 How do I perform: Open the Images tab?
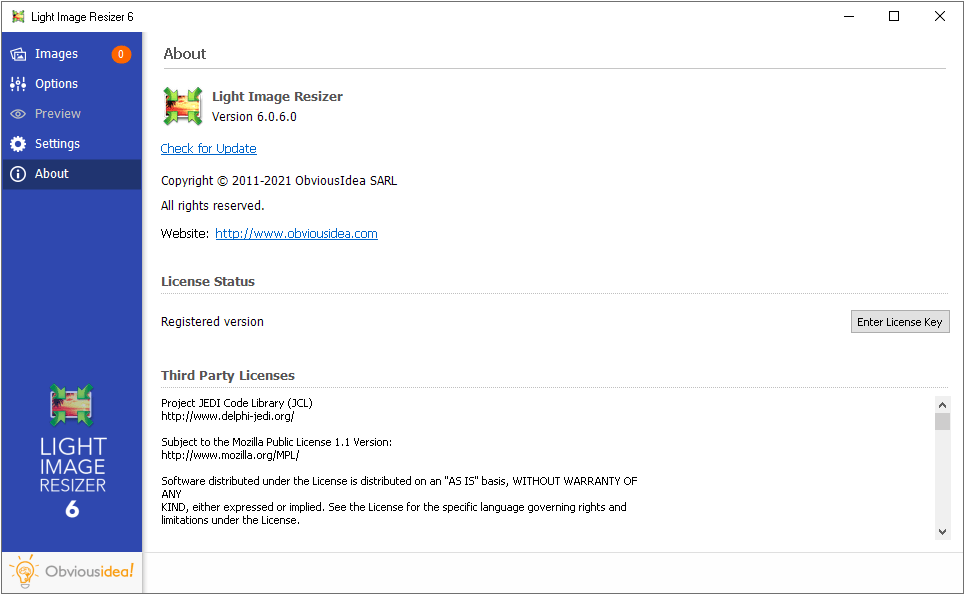pos(56,54)
